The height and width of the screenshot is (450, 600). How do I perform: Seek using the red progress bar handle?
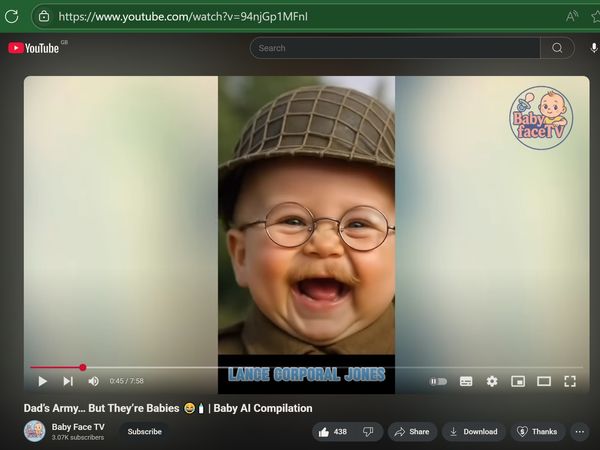[x=83, y=367]
